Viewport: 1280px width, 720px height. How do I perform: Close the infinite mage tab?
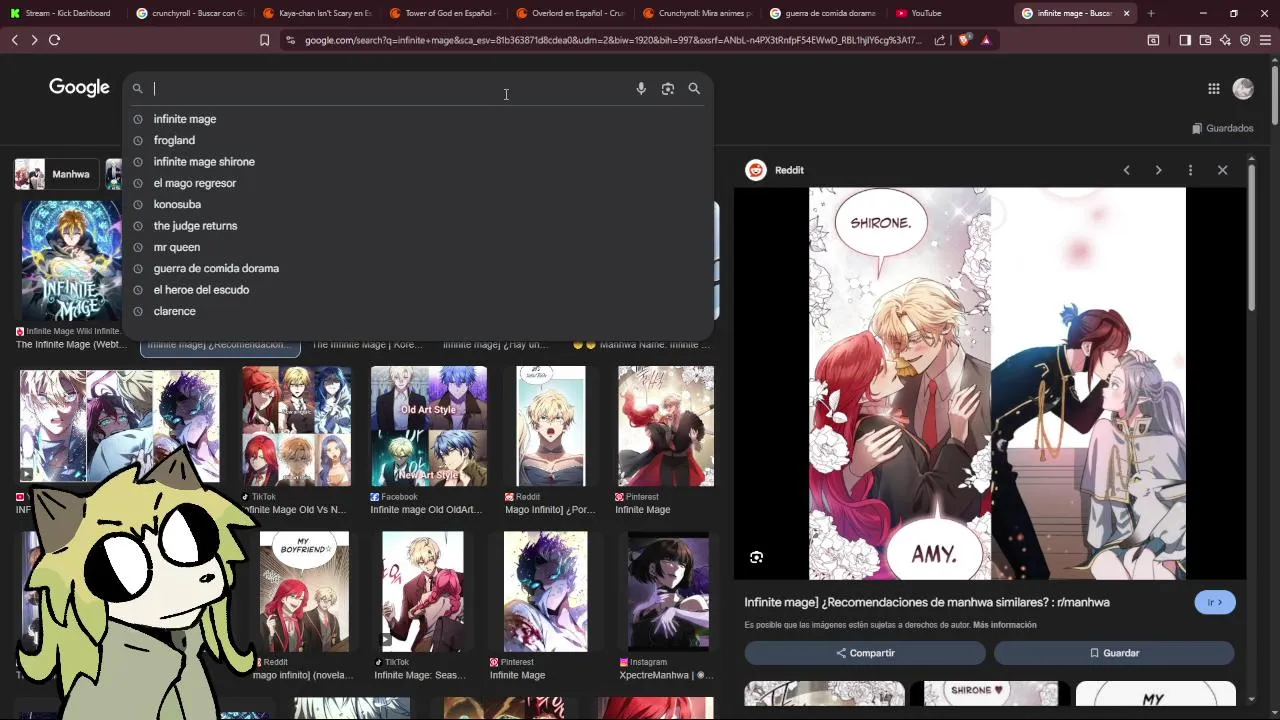[x=1126, y=13]
